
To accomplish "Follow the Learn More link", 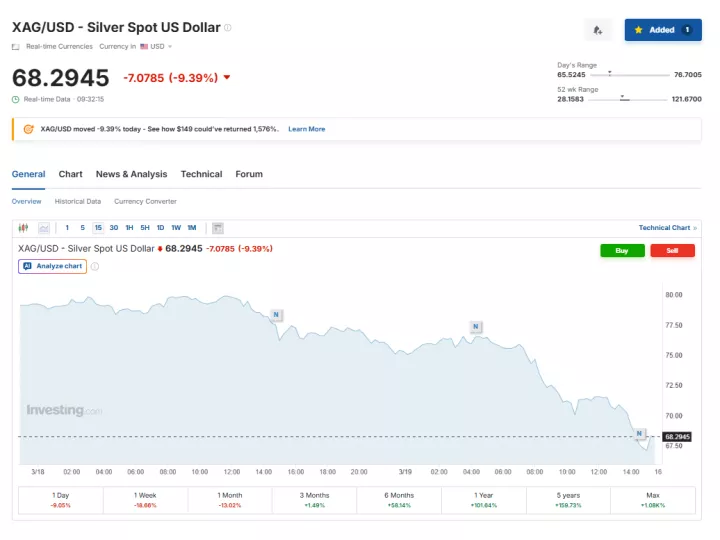I will tap(306, 129).
